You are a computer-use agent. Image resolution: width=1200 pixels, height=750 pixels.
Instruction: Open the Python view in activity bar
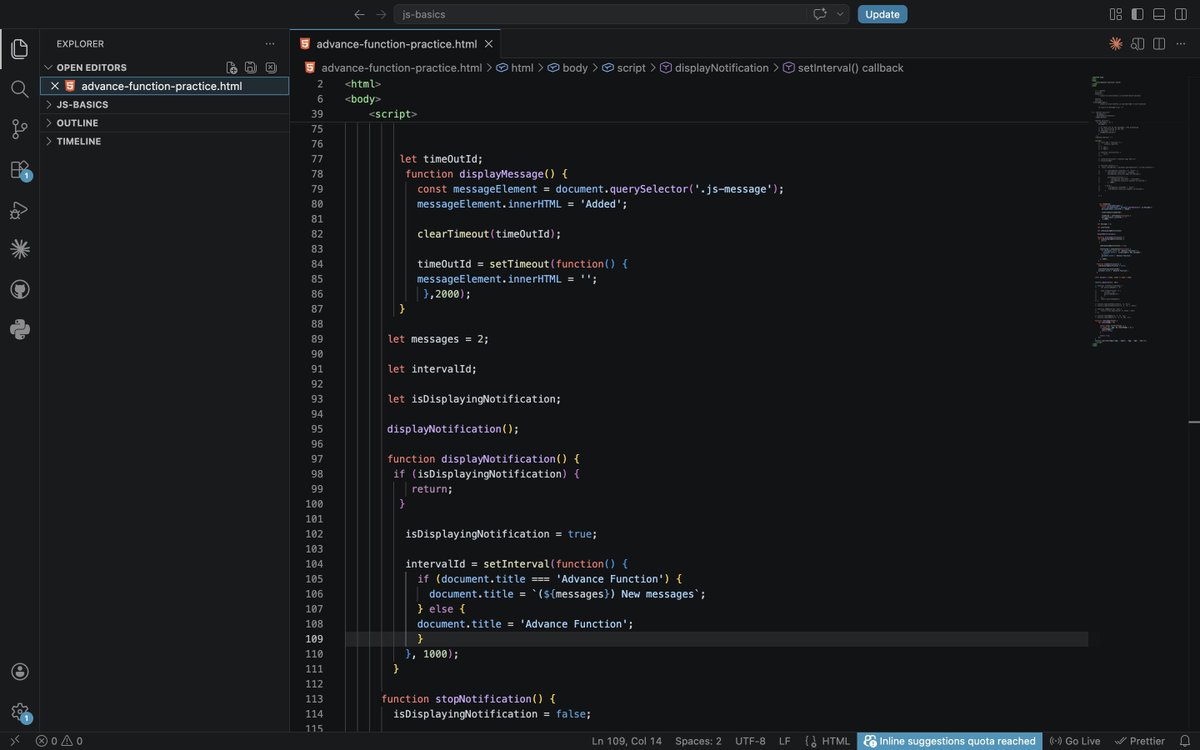click(19, 329)
